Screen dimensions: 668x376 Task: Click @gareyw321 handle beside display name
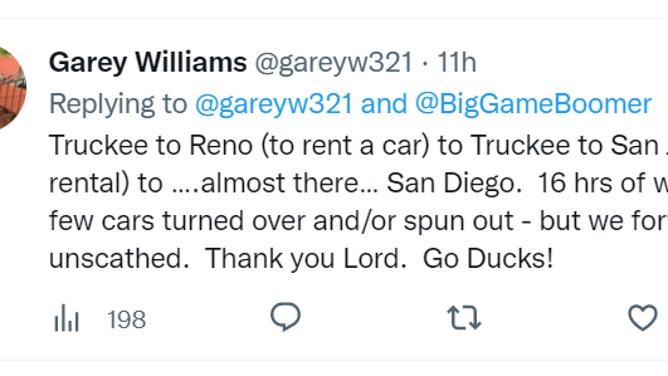pyautogui.click(x=334, y=63)
